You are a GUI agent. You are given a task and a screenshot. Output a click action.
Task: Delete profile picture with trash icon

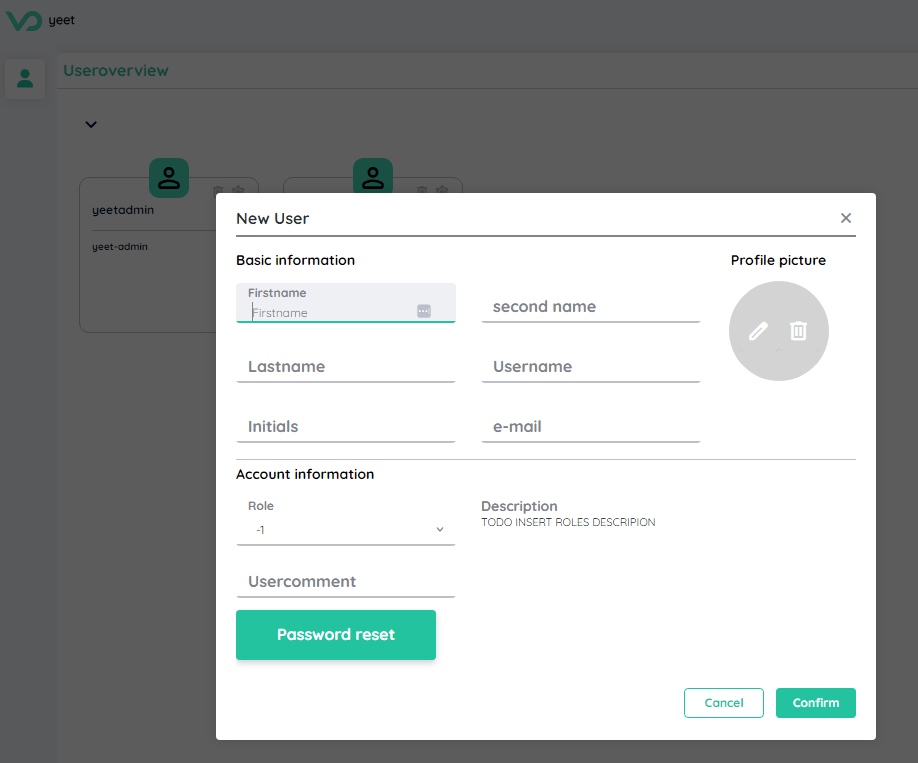[x=799, y=331]
